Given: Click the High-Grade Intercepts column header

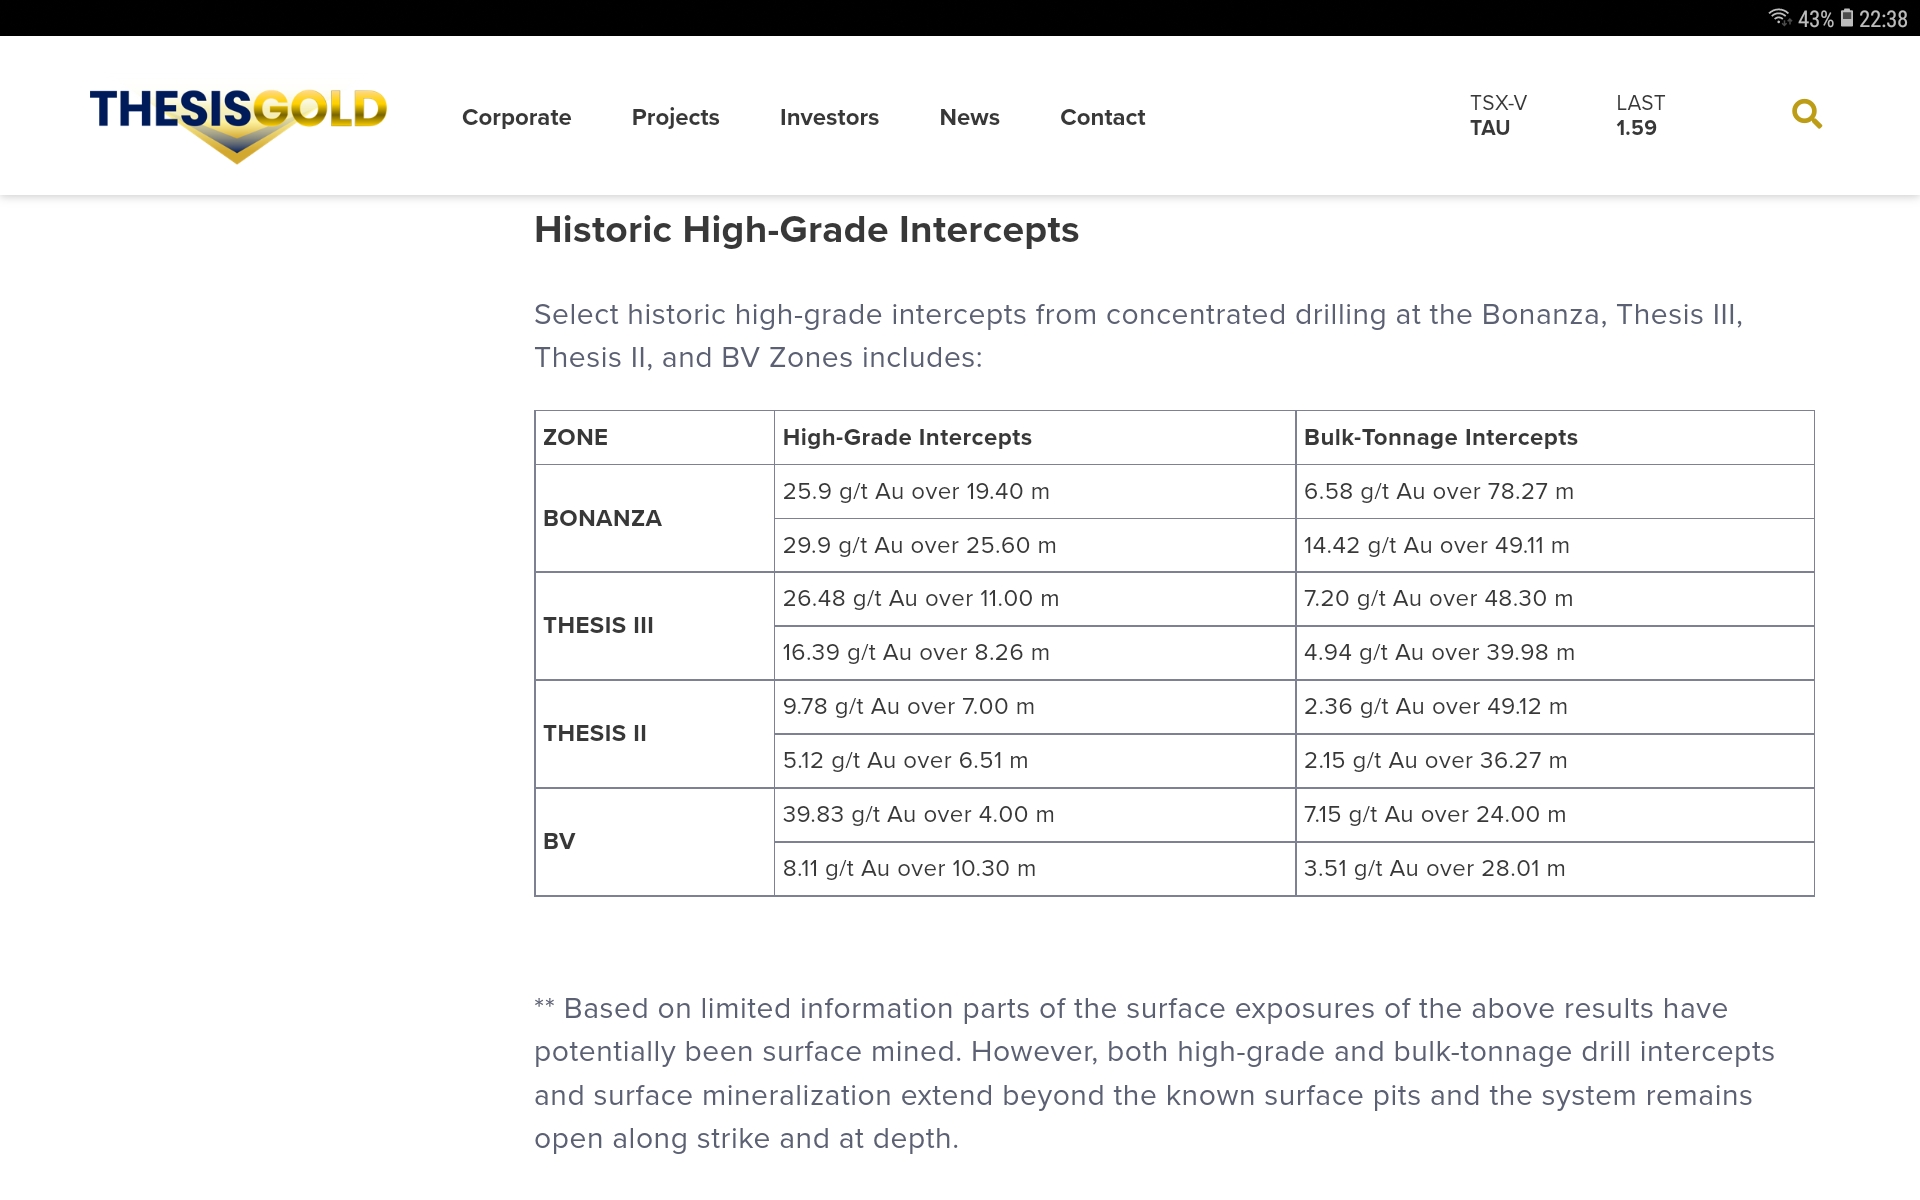Looking at the screenshot, I should [x=906, y=437].
